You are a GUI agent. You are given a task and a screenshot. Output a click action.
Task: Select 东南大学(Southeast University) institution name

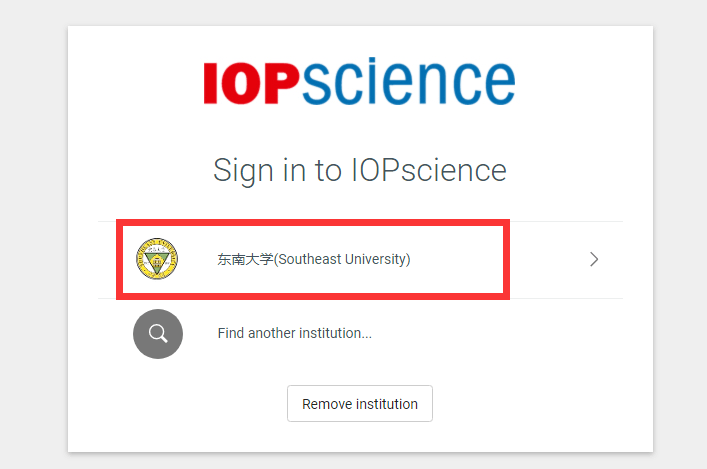coord(313,260)
